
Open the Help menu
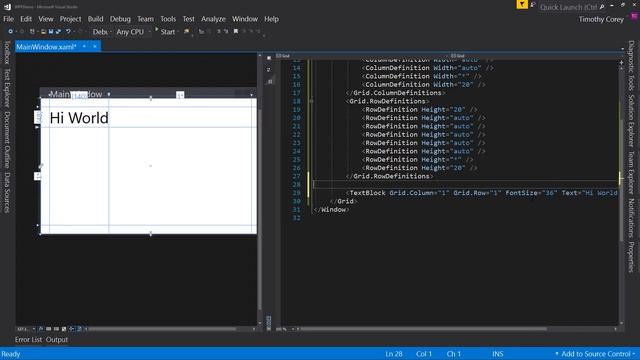(x=271, y=19)
